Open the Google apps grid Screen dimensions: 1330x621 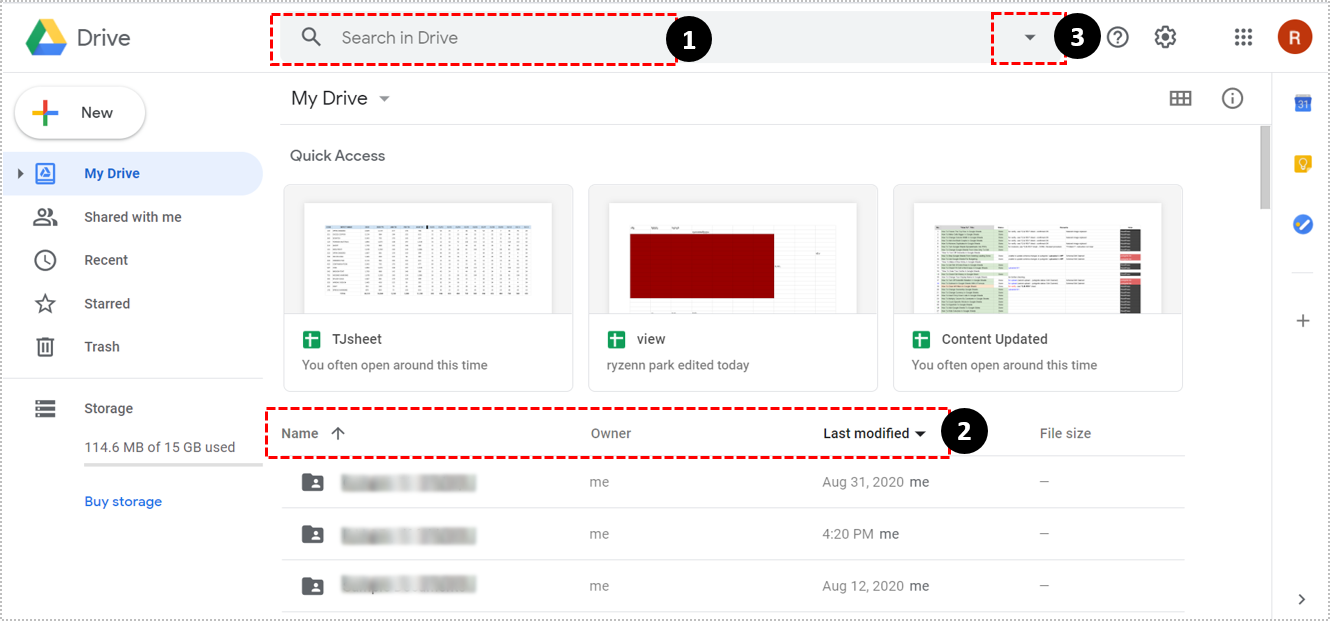point(1243,37)
